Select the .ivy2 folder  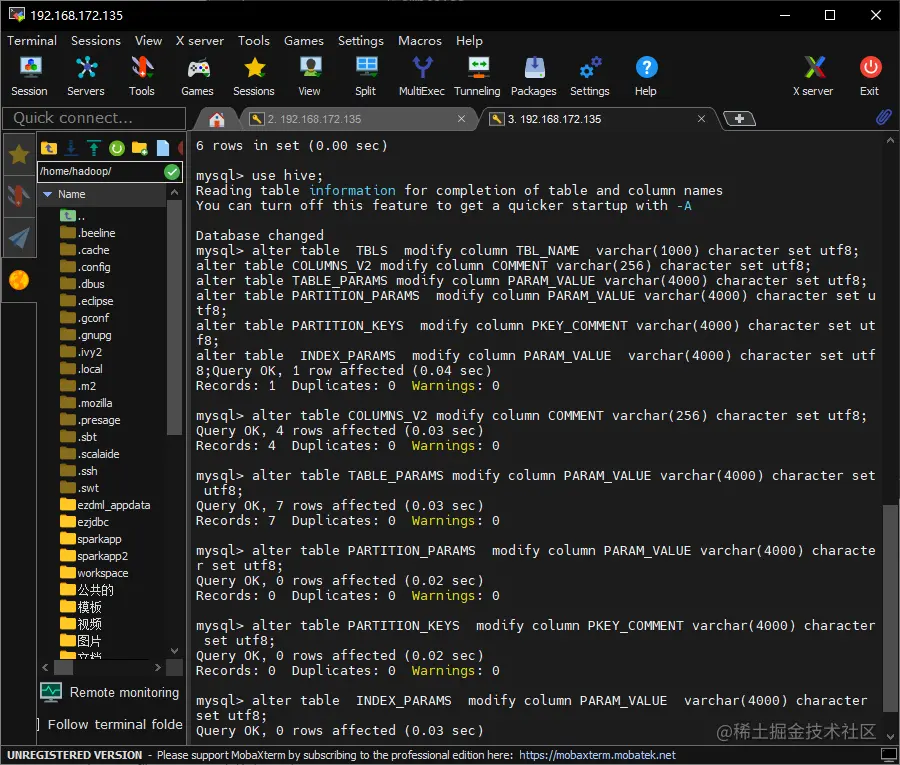[81, 352]
